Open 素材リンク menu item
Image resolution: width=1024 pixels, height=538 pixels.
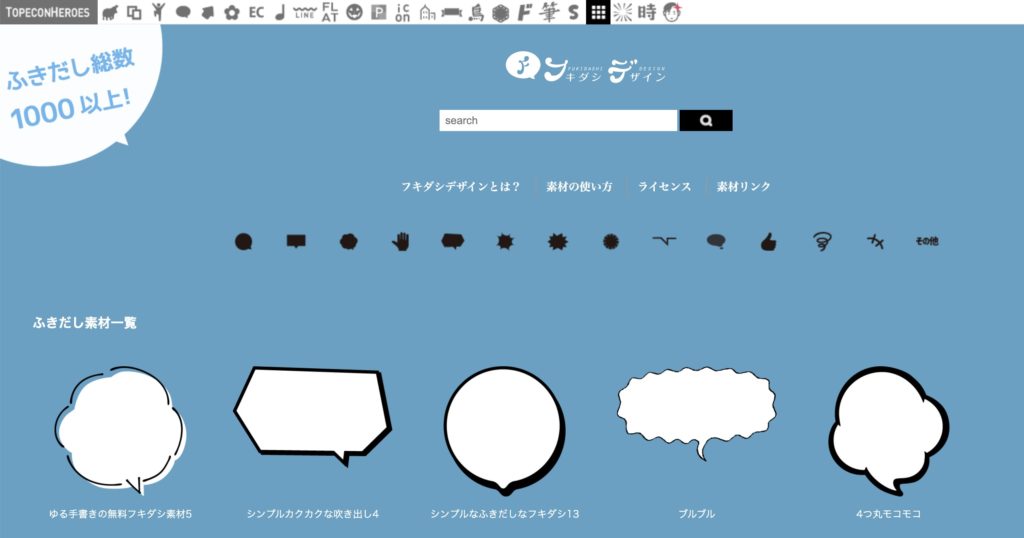click(x=743, y=187)
